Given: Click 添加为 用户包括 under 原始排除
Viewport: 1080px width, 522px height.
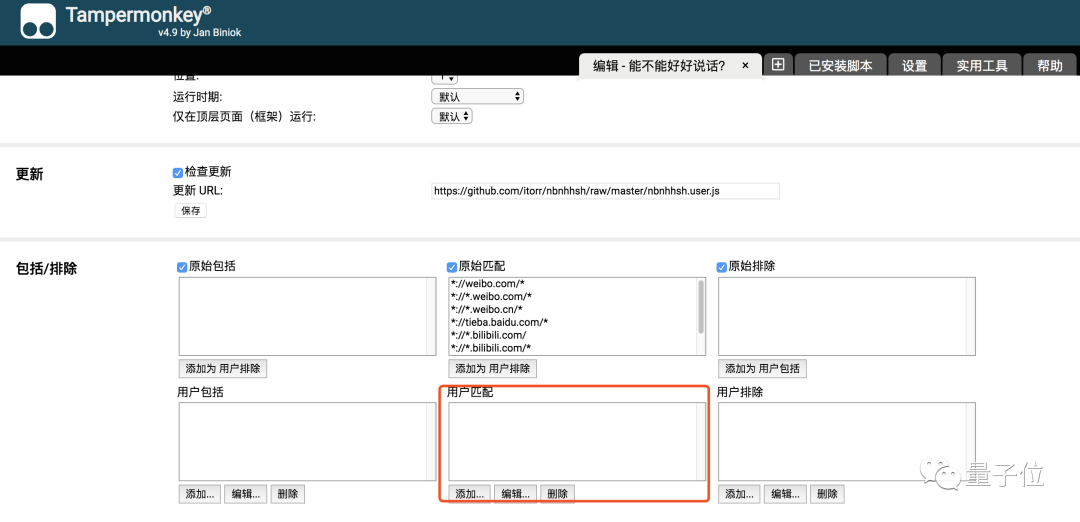Looking at the screenshot, I should (762, 368).
